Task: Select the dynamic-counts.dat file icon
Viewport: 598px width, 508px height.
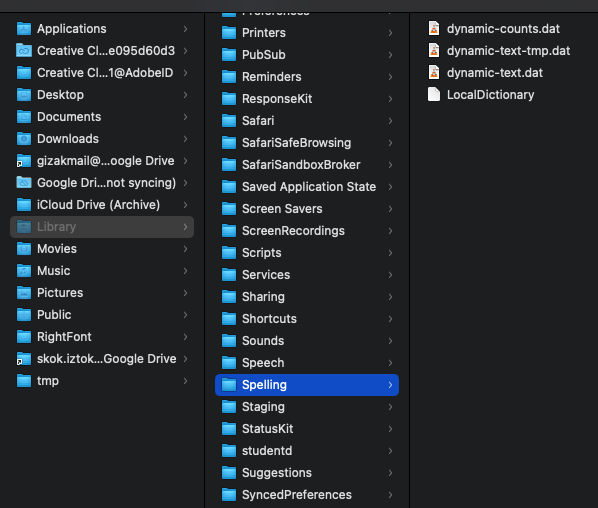Action: click(434, 29)
